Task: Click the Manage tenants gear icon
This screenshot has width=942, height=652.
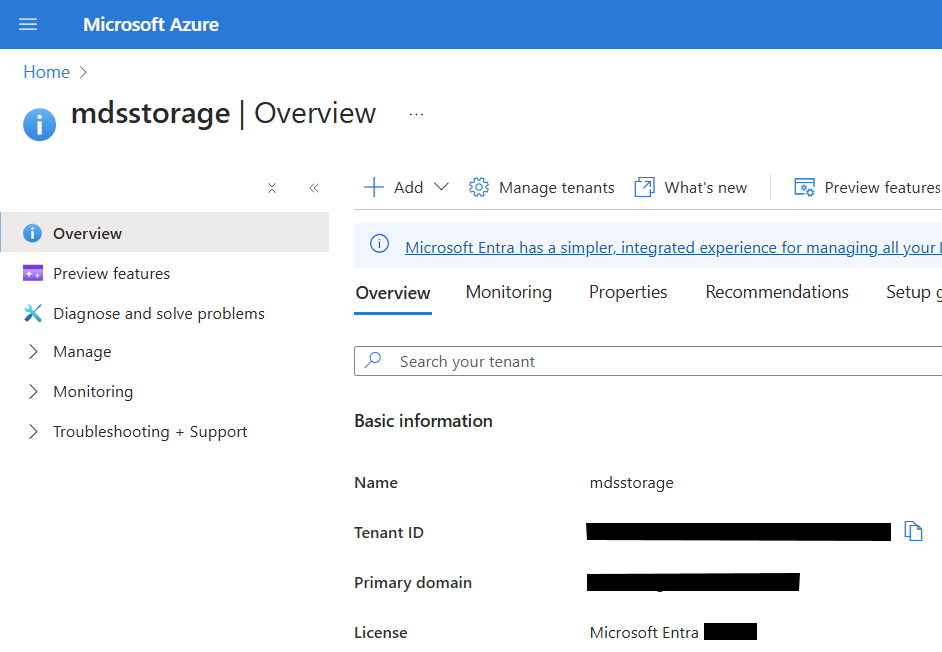Action: (479, 187)
